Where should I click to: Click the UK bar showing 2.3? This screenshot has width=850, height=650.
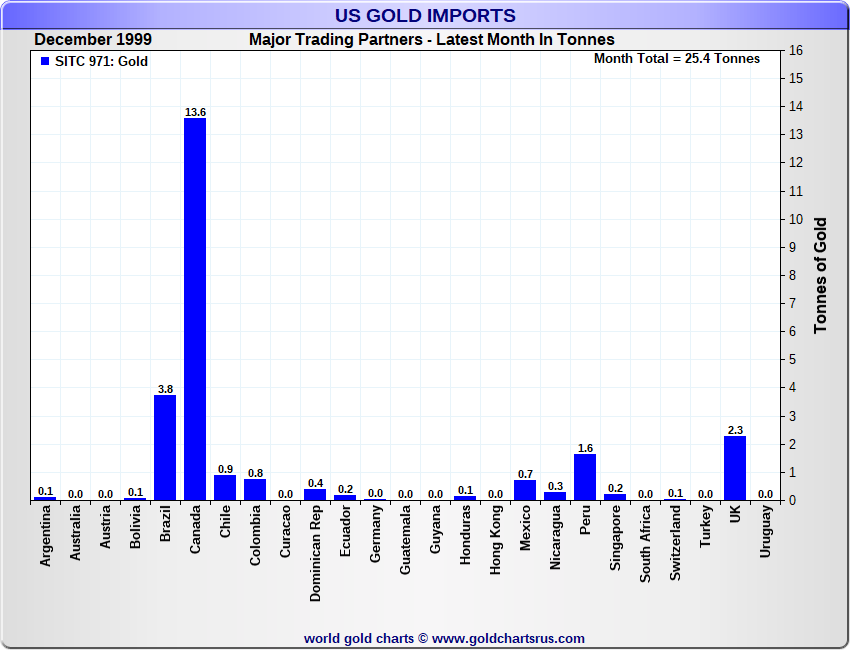click(735, 468)
